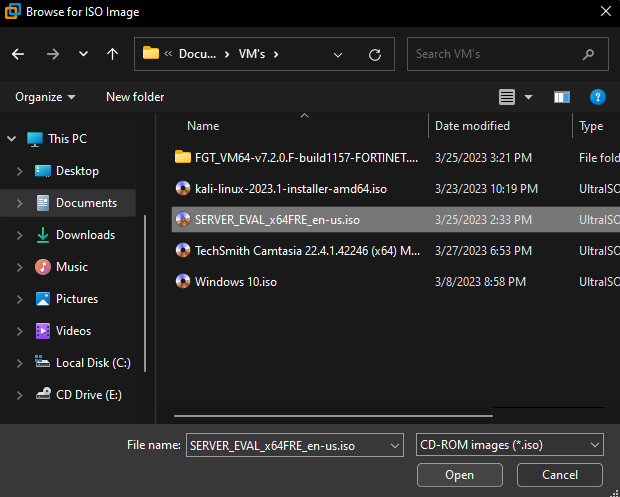The image size is (620, 497).
Task: Open the File name dropdown arrow
Action: point(395,446)
